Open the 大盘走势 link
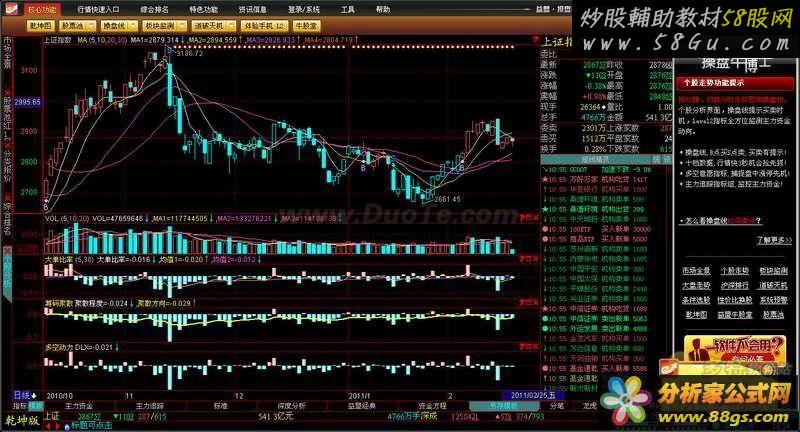800x432 pixels. point(696,286)
